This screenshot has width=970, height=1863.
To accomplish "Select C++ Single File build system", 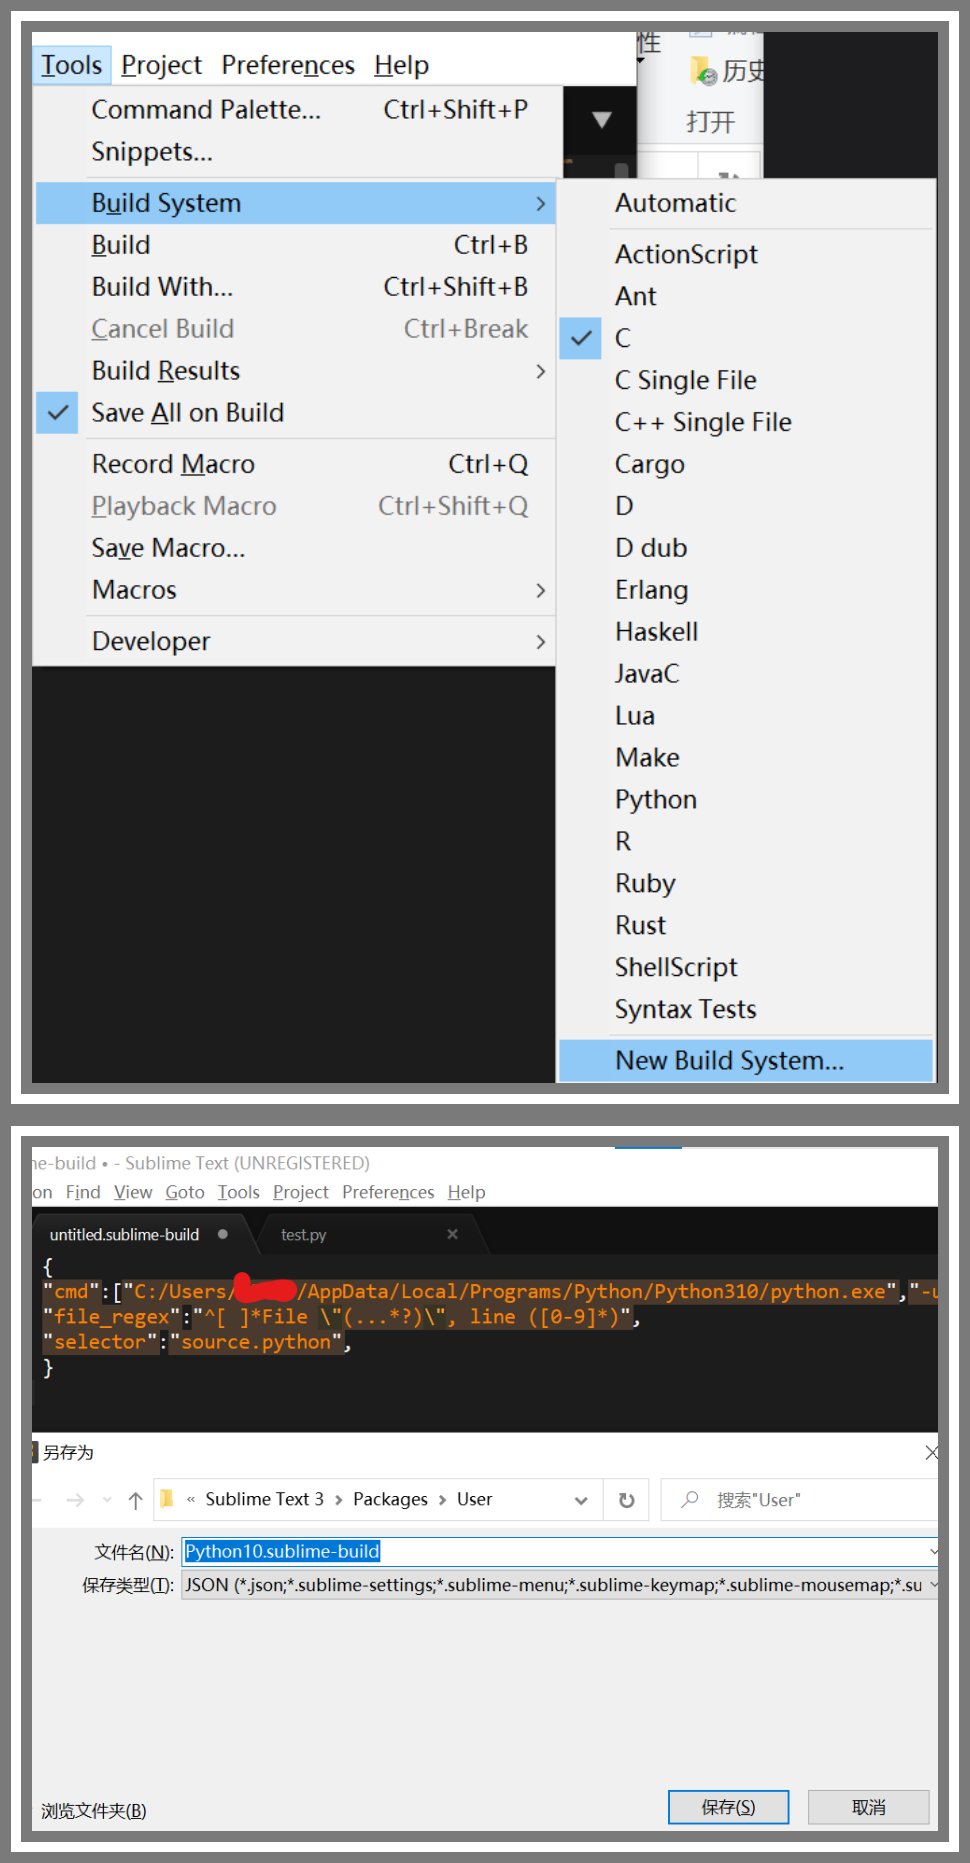I will point(746,422).
